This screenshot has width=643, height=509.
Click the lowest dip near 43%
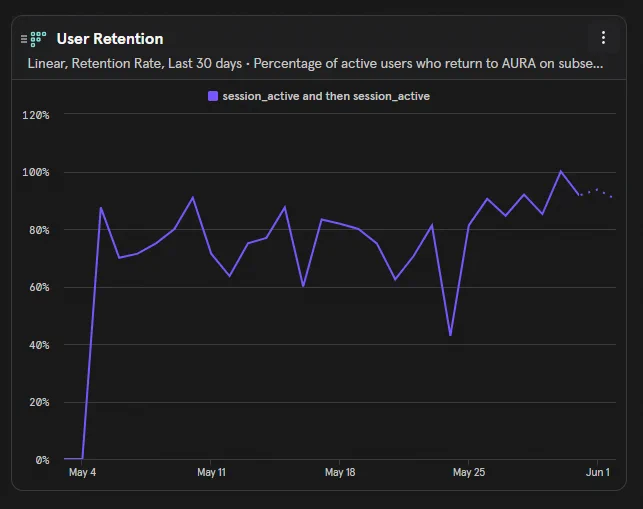(450, 335)
